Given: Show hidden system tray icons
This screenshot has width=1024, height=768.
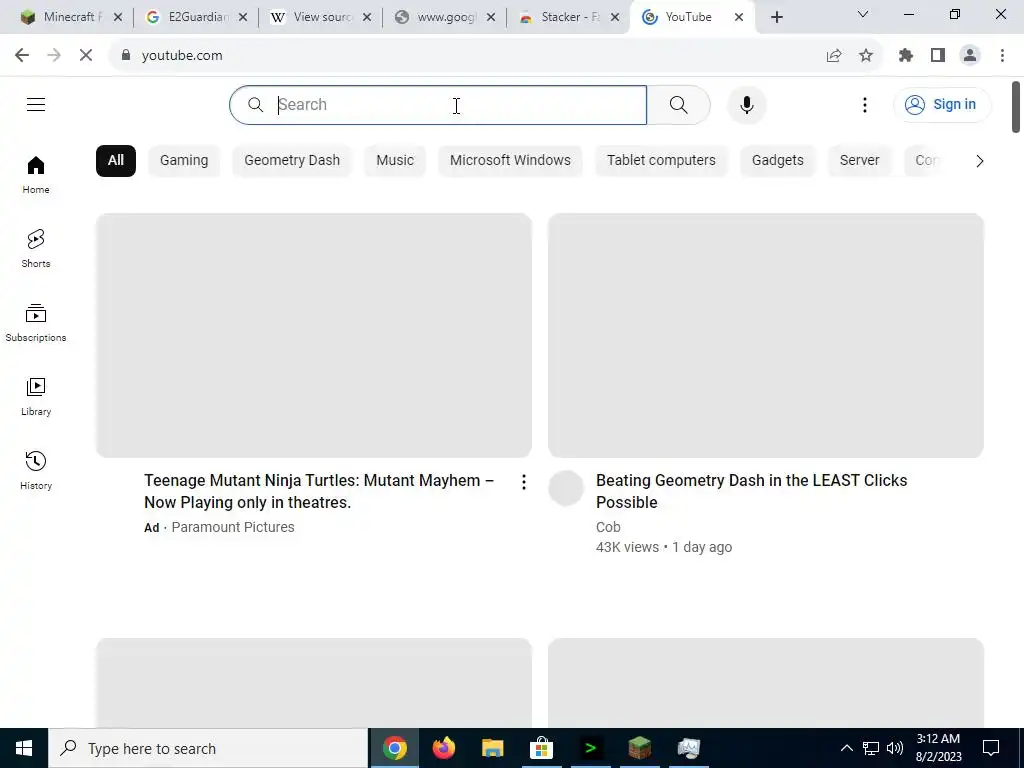Looking at the screenshot, I should pos(846,748).
